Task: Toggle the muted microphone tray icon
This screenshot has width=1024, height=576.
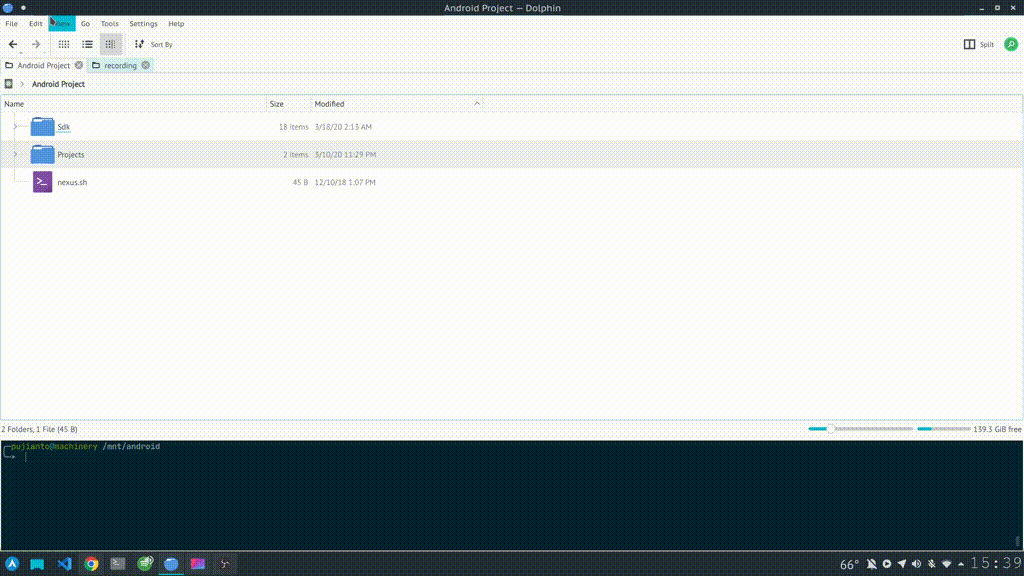Action: pos(932,564)
